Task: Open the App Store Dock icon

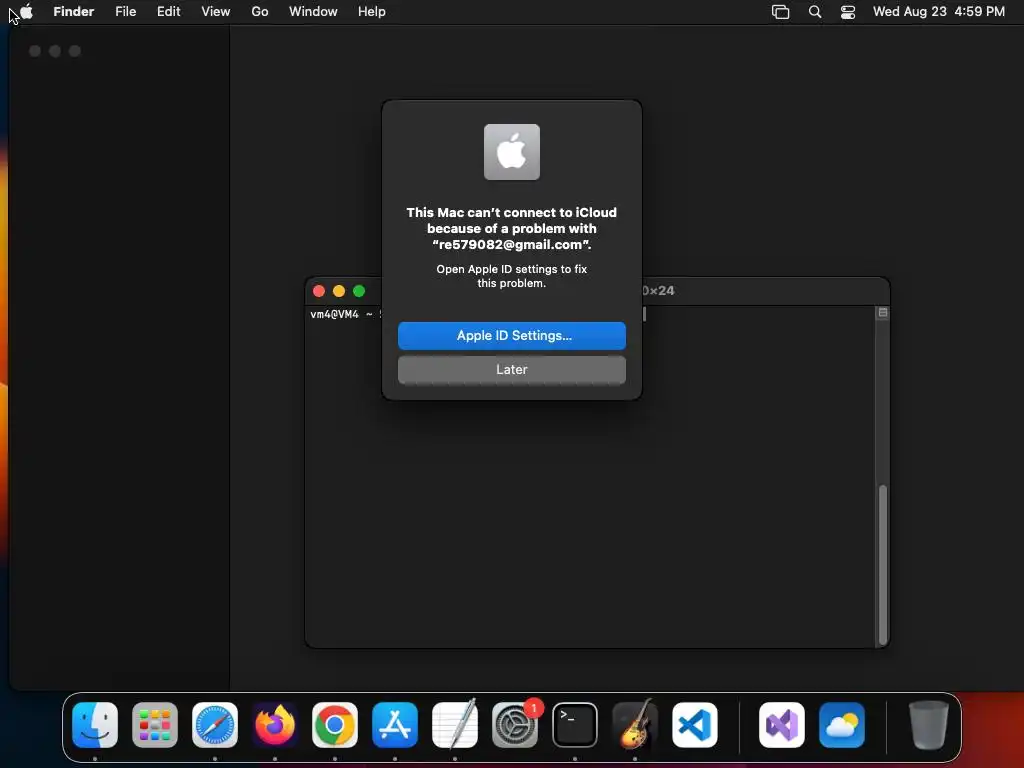Action: (395, 725)
